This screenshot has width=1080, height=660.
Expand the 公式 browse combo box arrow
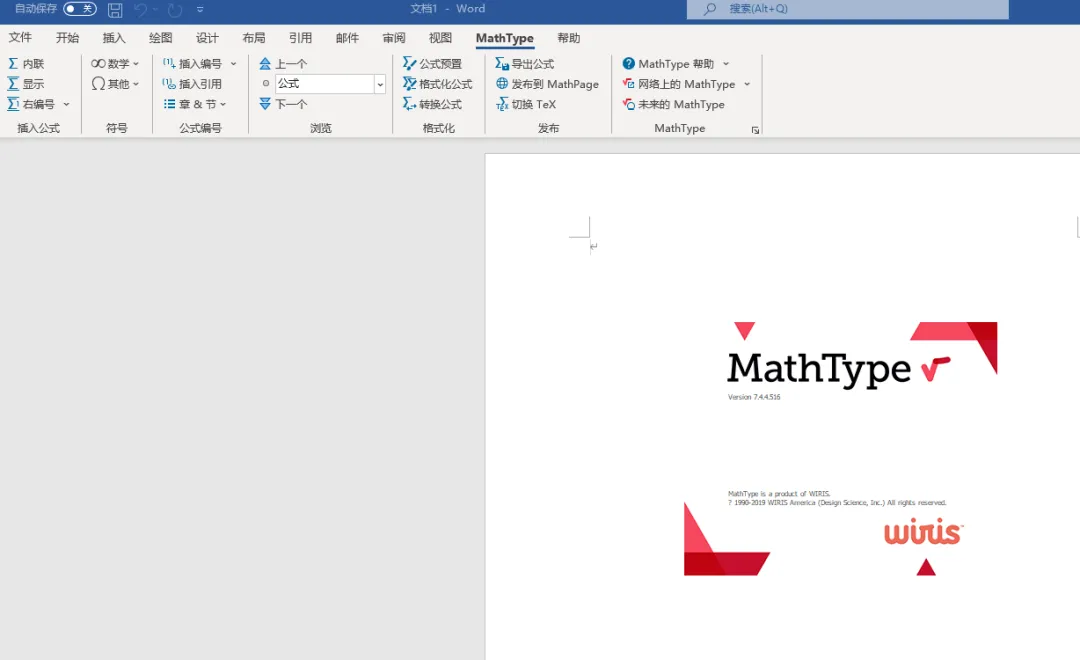pos(380,84)
